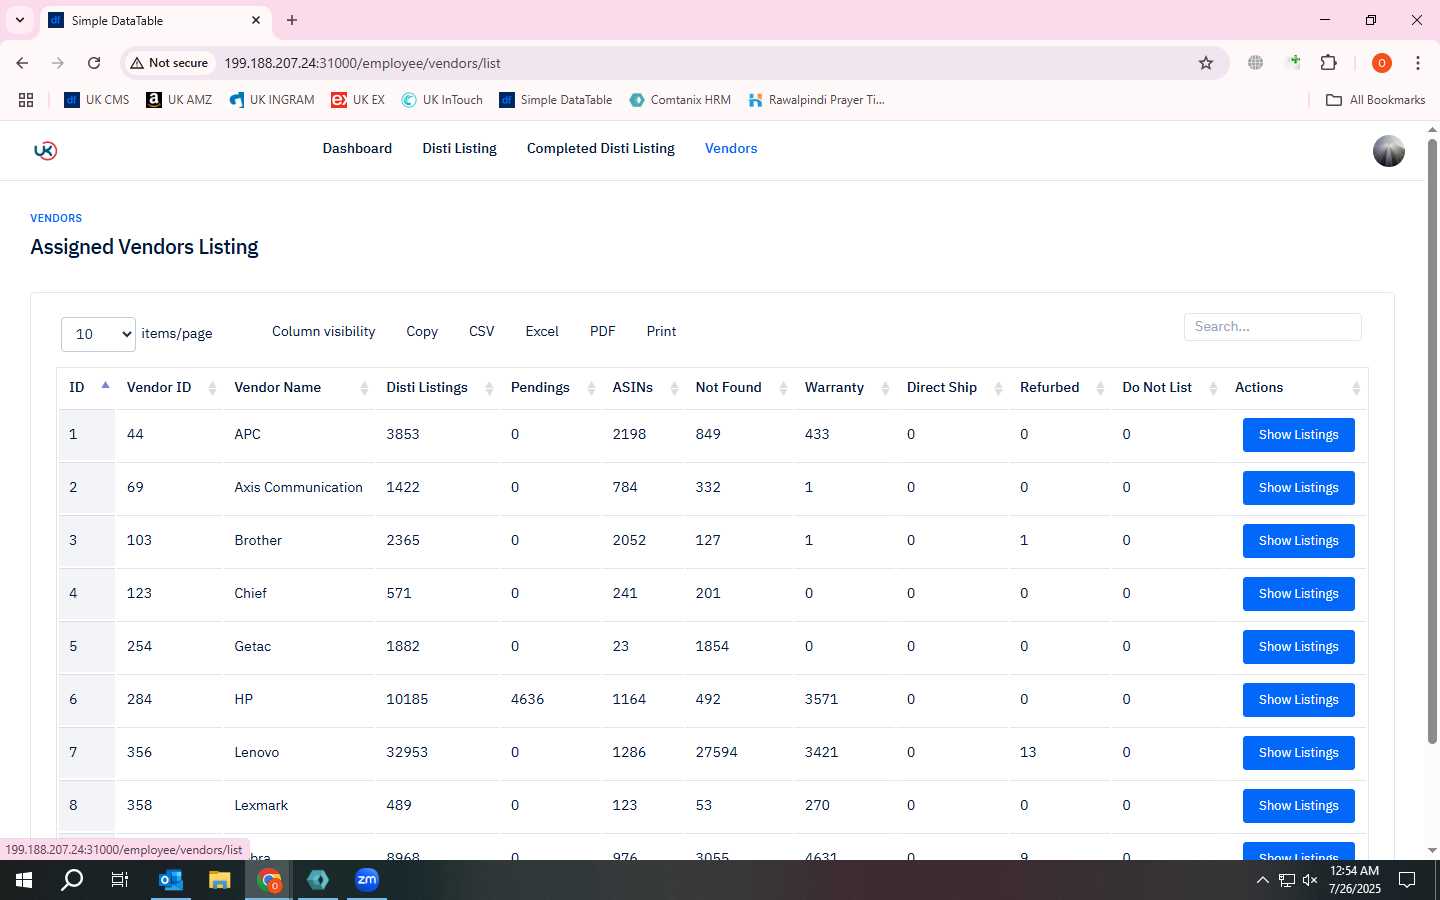Open the Chrome profile circle icon
The width and height of the screenshot is (1440, 900).
pyautogui.click(x=1382, y=63)
